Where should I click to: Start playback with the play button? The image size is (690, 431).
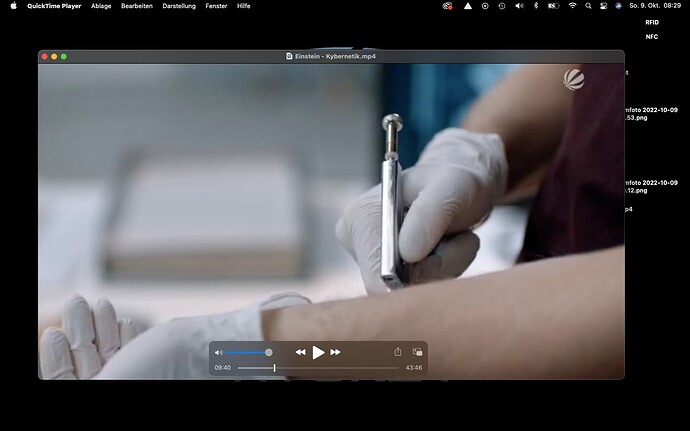pos(318,352)
